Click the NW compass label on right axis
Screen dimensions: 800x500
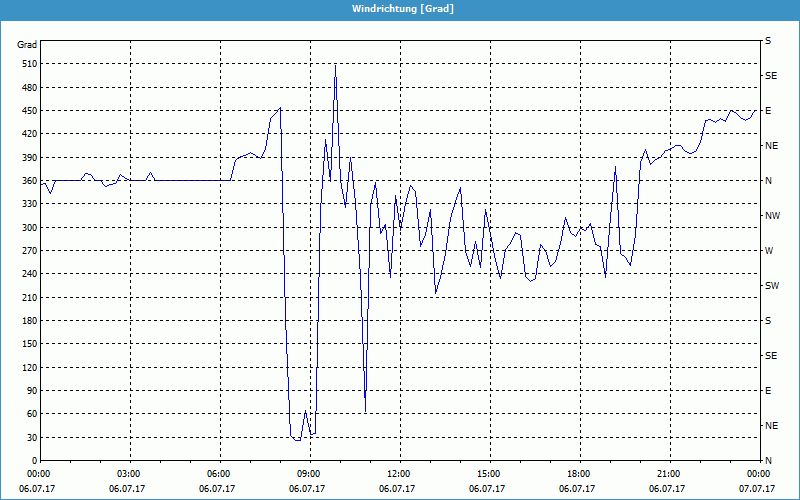pyautogui.click(x=771, y=216)
